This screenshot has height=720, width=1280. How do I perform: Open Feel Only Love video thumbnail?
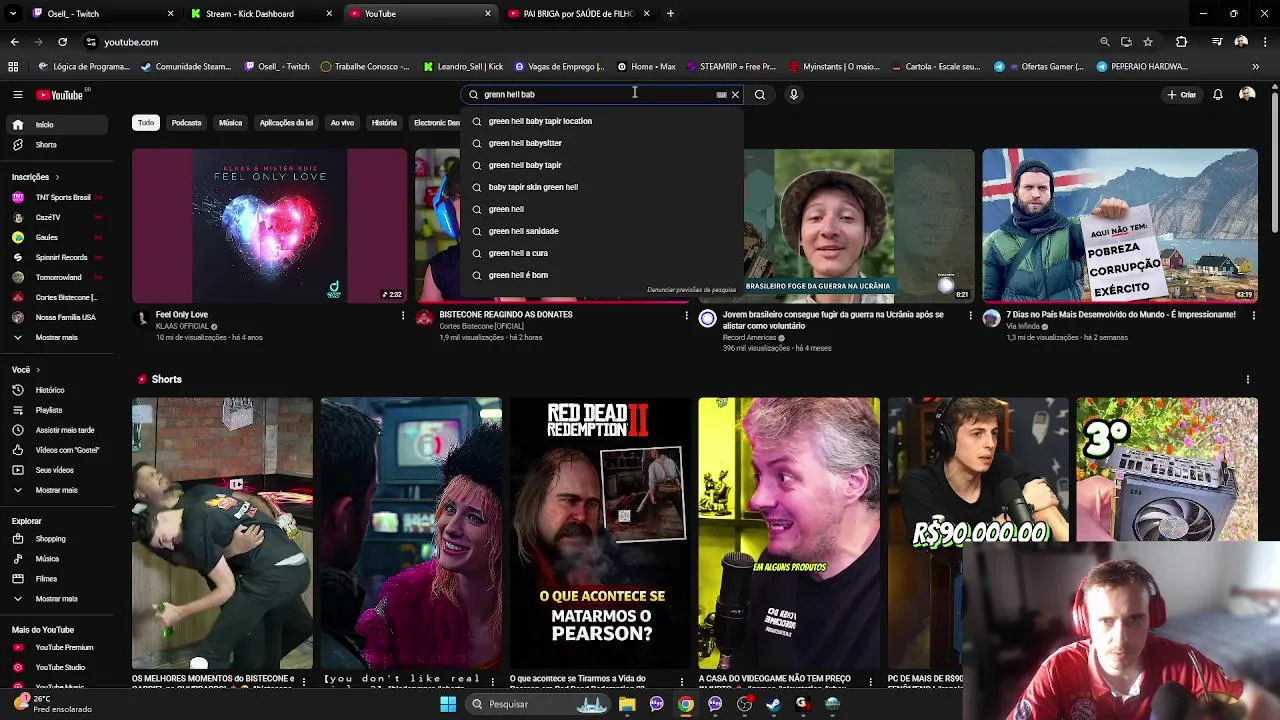270,225
